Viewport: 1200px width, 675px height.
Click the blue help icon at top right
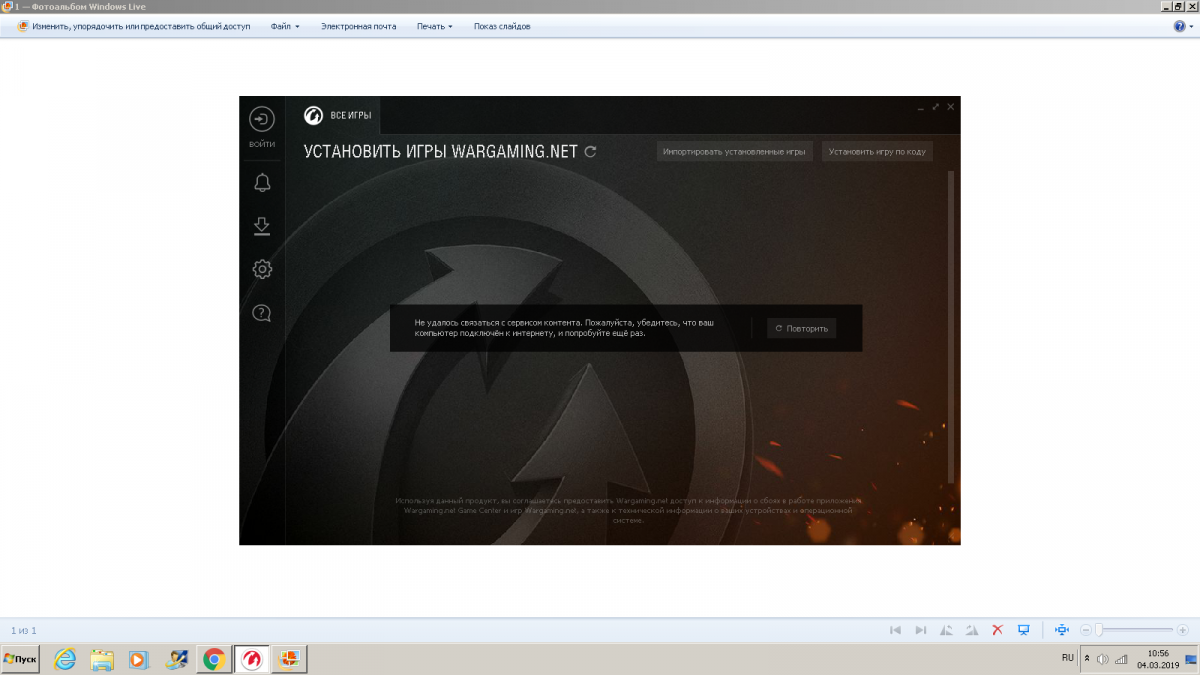(1179, 27)
